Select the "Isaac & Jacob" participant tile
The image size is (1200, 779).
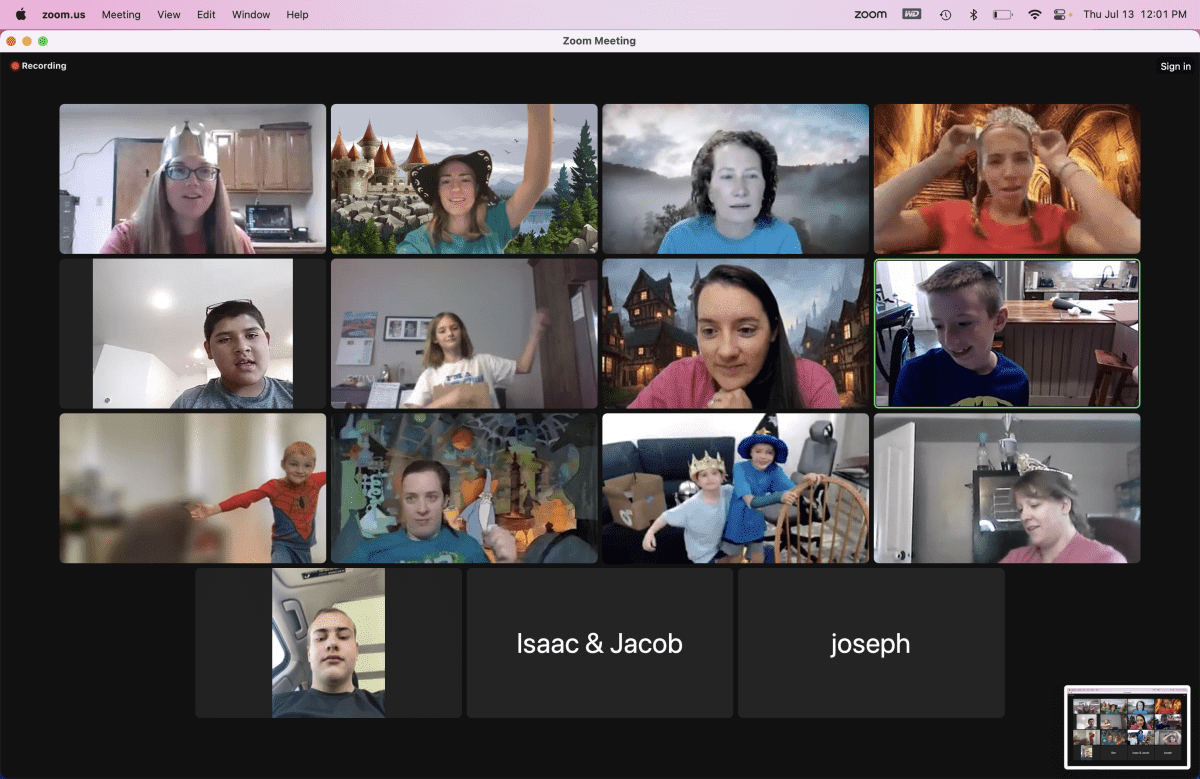[599, 643]
